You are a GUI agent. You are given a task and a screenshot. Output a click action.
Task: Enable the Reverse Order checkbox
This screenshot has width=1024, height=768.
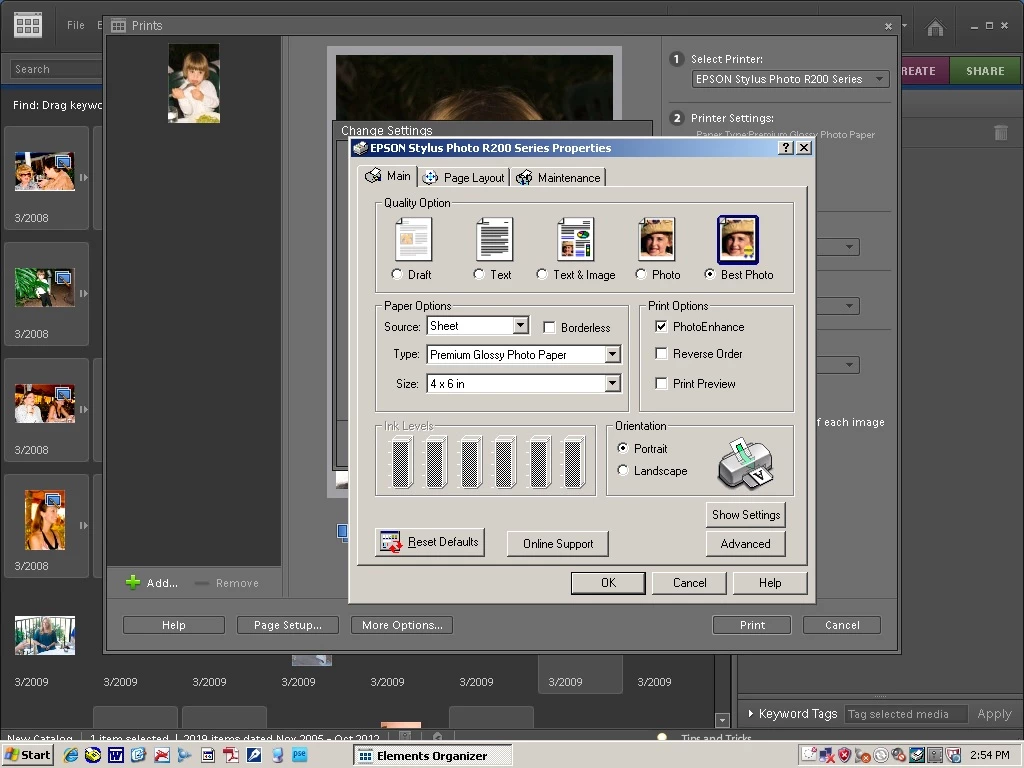tap(661, 353)
